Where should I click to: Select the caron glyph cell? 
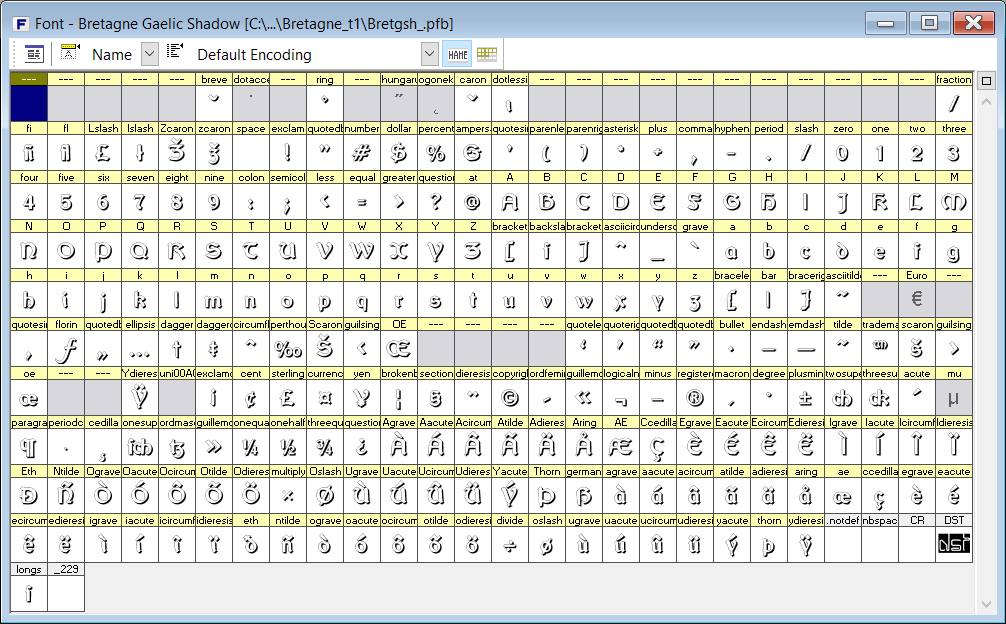(473, 103)
